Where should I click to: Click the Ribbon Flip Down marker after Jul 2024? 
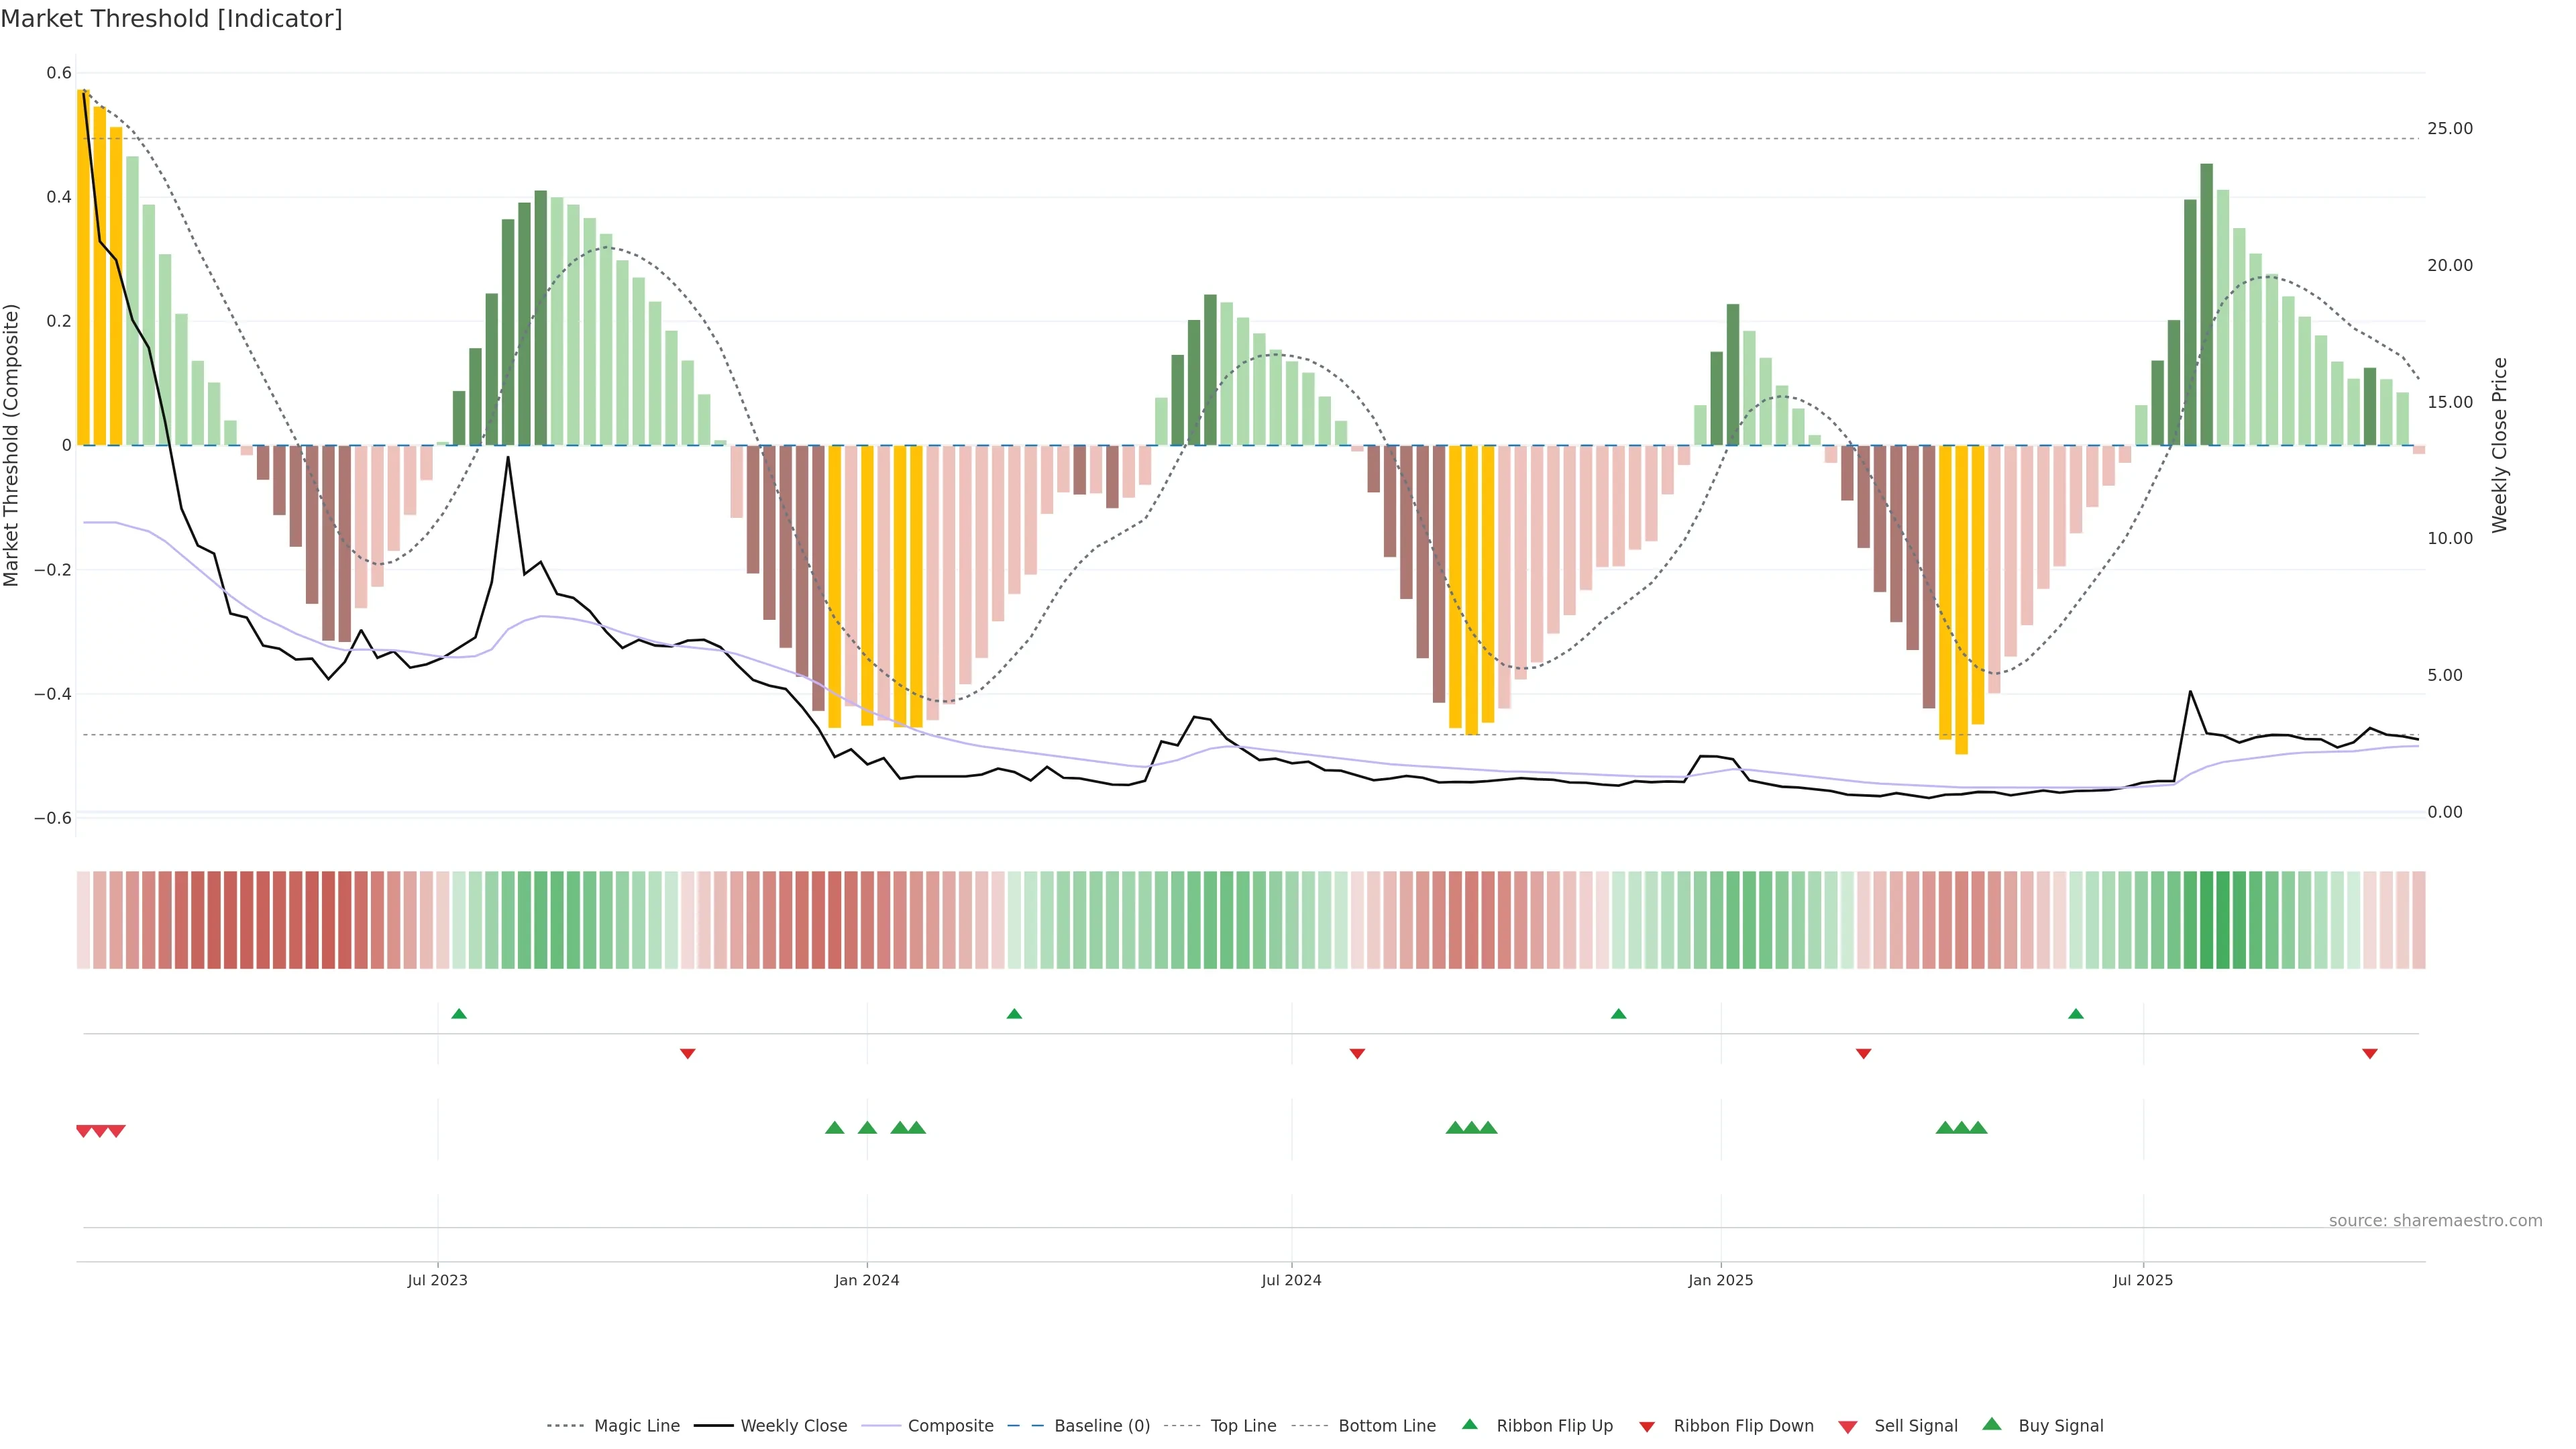click(x=1357, y=1053)
